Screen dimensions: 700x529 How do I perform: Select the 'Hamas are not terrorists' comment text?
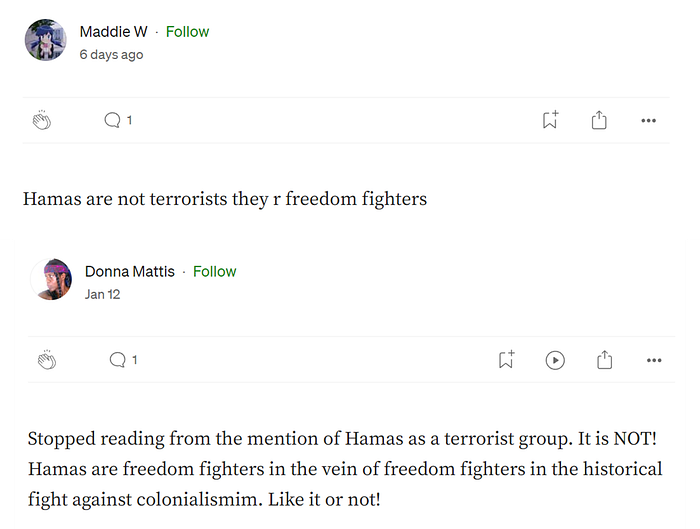225,199
